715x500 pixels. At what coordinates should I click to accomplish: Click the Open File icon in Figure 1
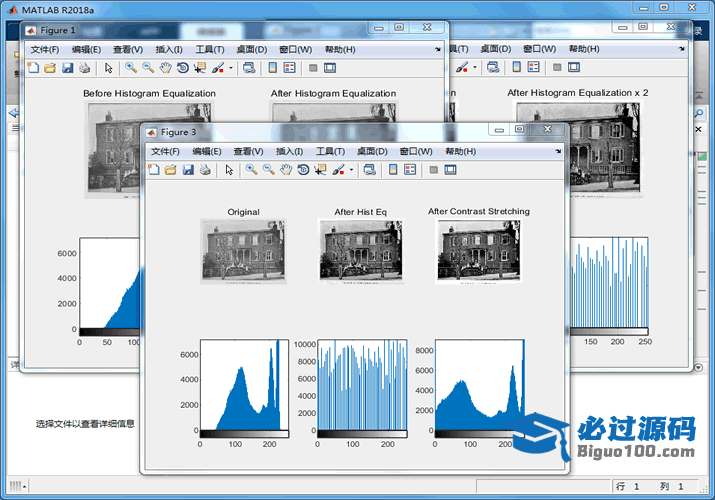(50, 68)
